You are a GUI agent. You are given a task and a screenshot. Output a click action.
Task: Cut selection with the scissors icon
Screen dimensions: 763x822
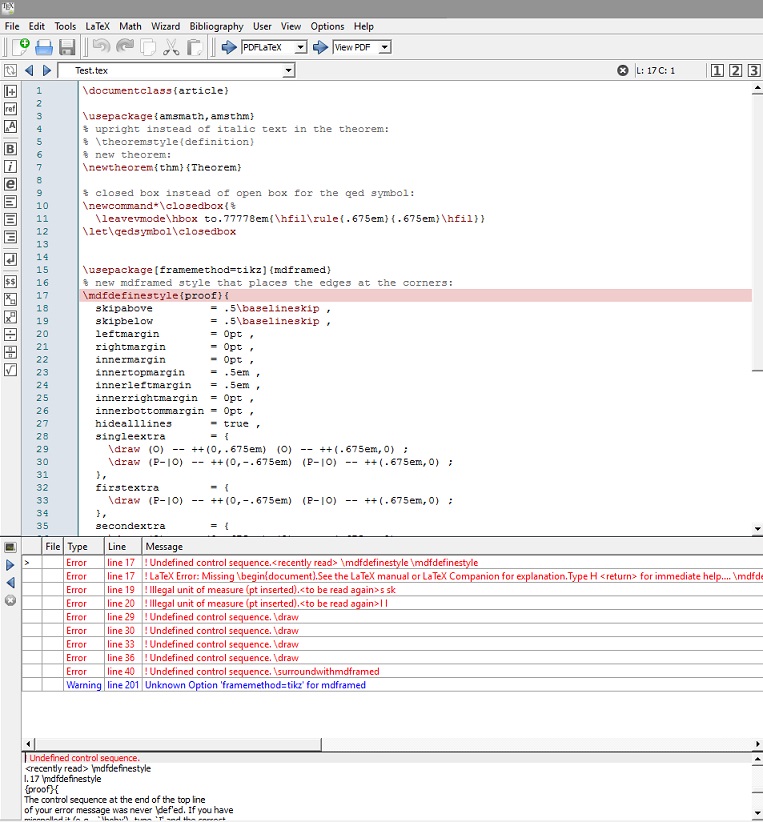(171, 47)
